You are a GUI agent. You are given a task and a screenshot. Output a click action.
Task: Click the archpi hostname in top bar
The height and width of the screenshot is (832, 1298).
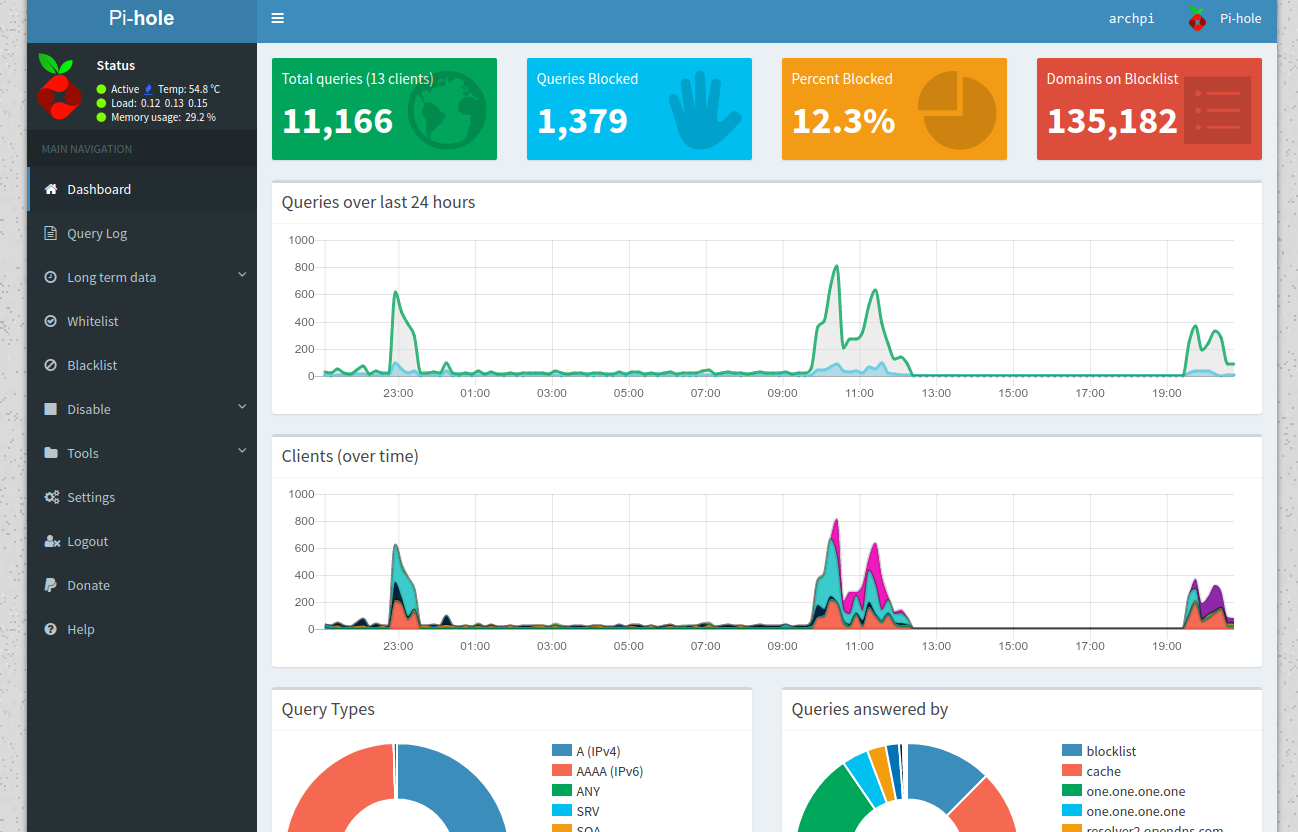click(1131, 19)
